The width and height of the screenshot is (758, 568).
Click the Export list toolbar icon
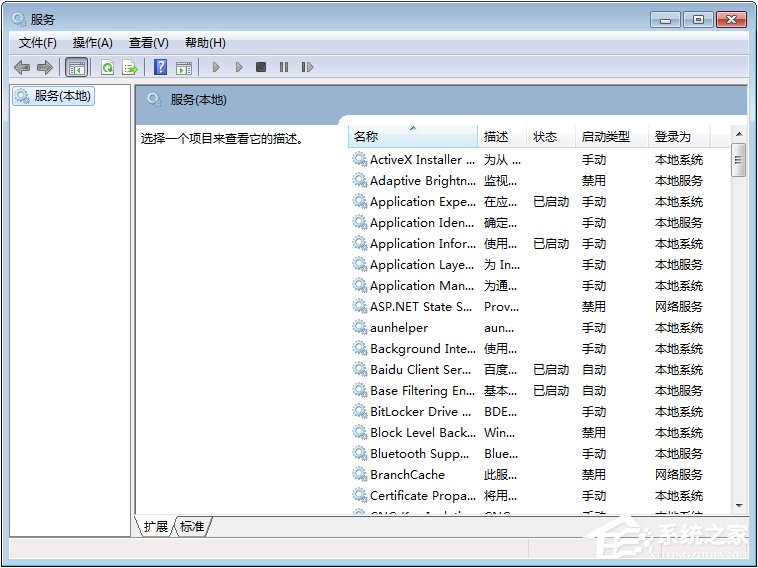(130, 67)
